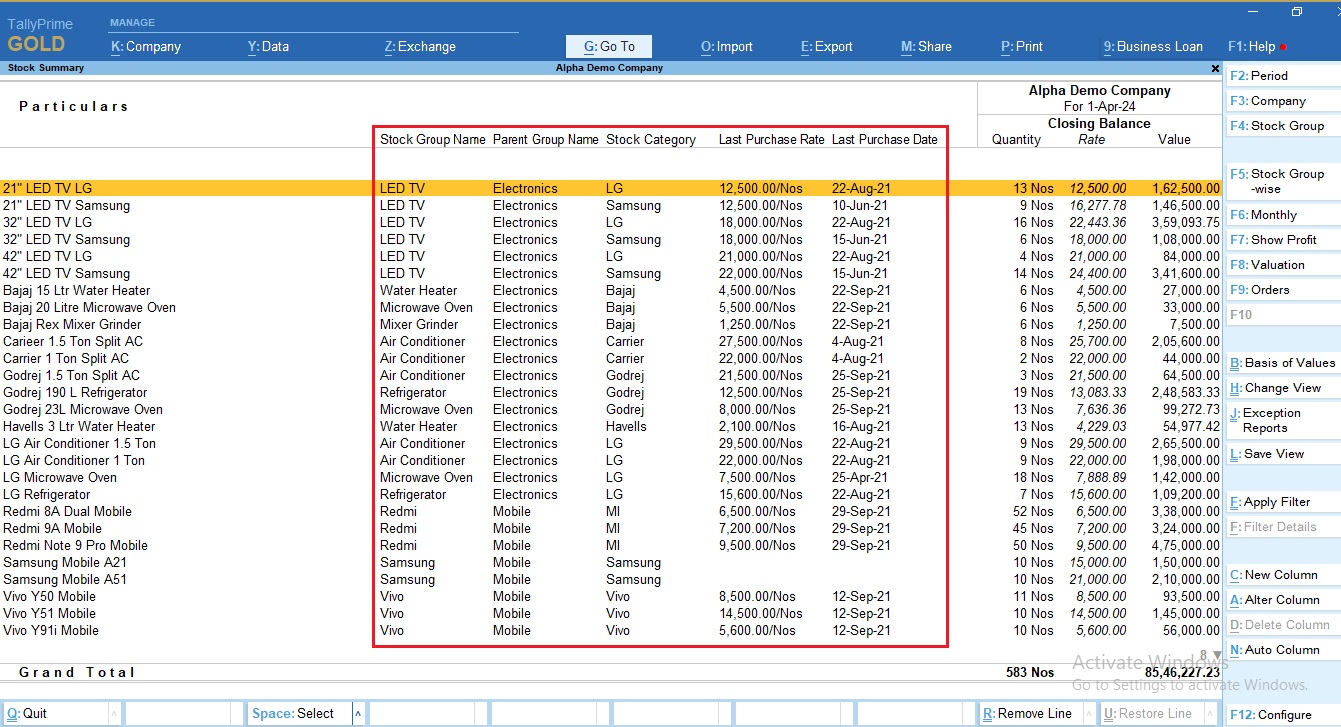This screenshot has width=1341, height=727.
Task: Open the E: Export menu
Action: [x=826, y=46]
